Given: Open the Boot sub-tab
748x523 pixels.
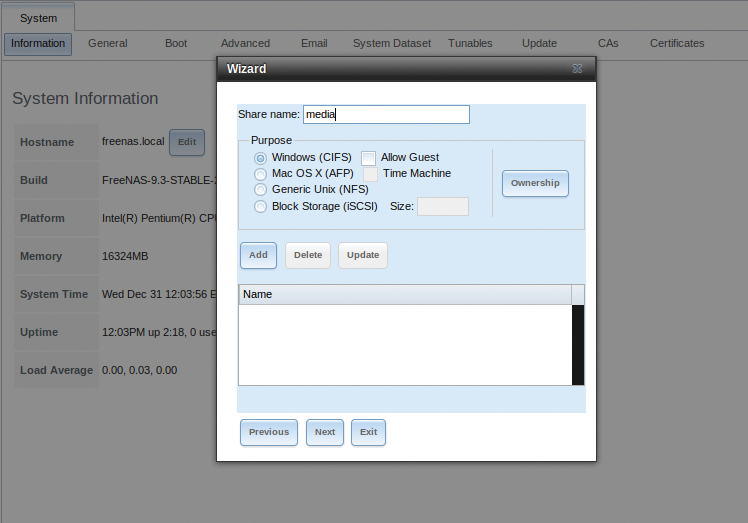Looking at the screenshot, I should (x=176, y=43).
